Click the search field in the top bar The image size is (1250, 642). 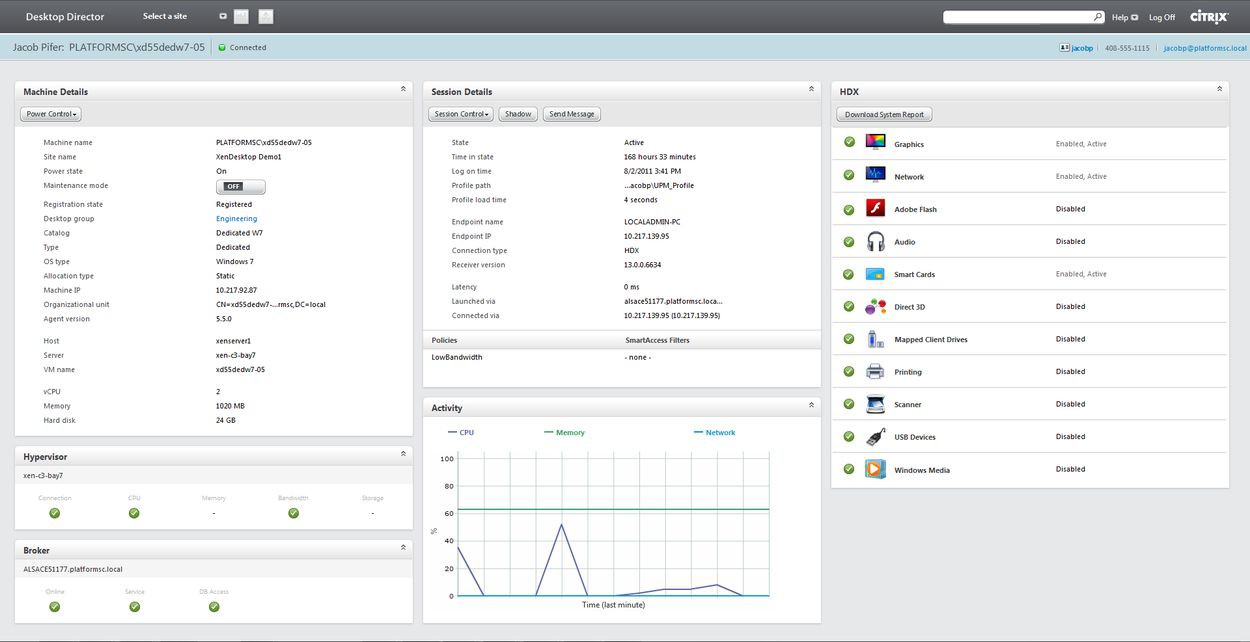coord(1020,16)
